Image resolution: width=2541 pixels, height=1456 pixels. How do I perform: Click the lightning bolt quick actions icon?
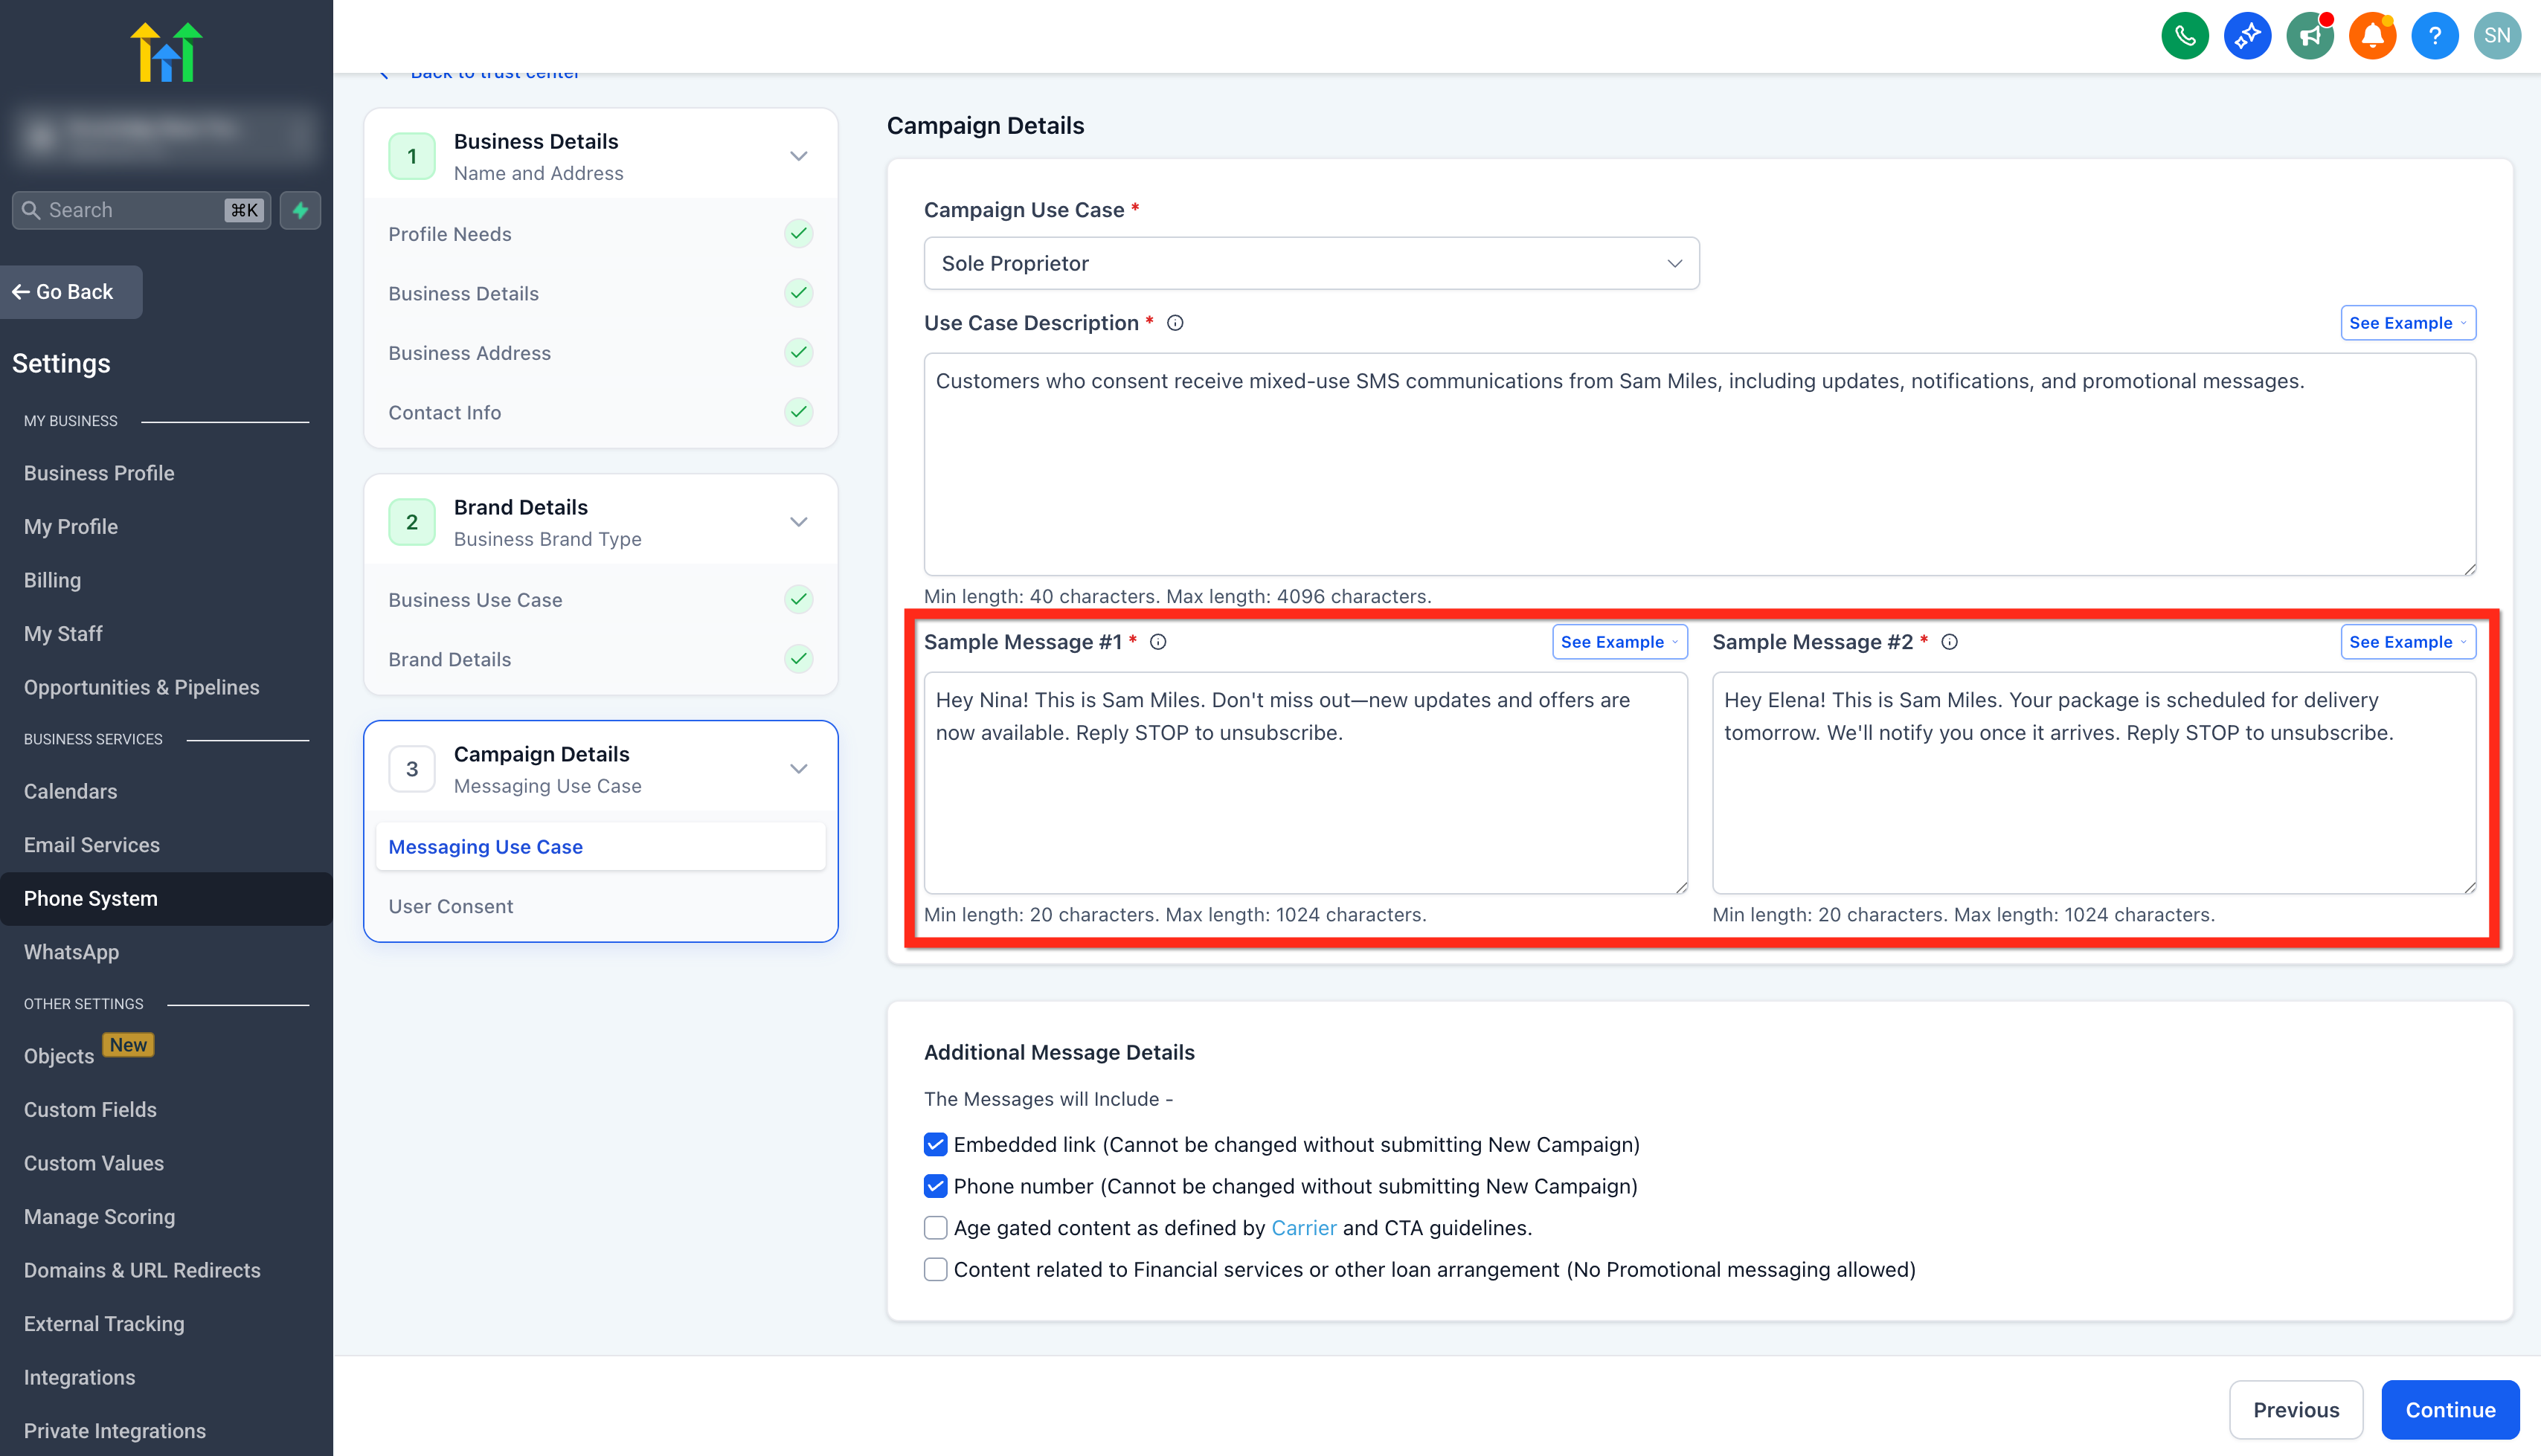(300, 210)
